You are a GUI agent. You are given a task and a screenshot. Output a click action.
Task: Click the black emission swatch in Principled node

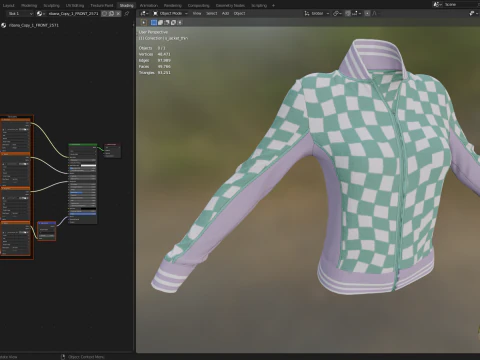(88, 209)
